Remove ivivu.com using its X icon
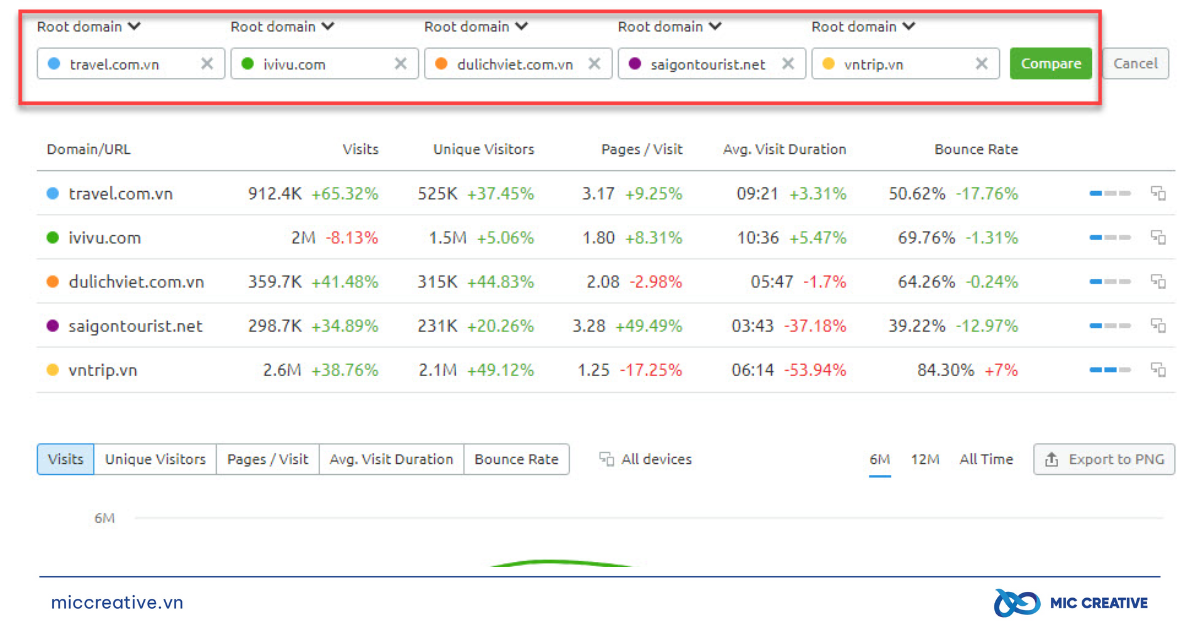 coord(400,64)
